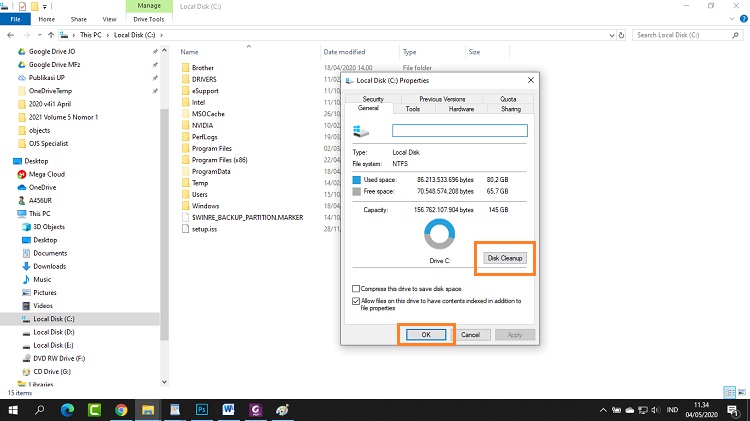This screenshot has height=421, width=750.
Task: Click the Refresh button beside address bar
Action: 621,35
